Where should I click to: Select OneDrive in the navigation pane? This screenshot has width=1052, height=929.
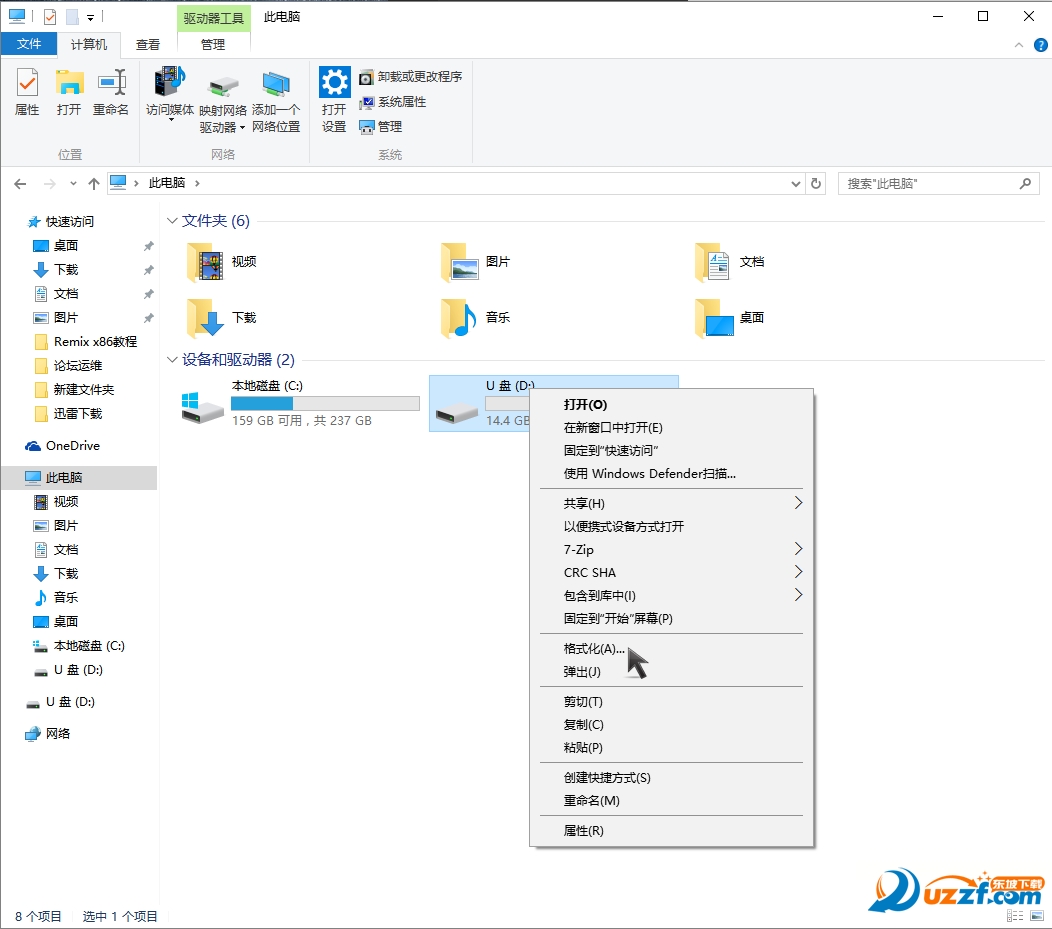click(72, 446)
